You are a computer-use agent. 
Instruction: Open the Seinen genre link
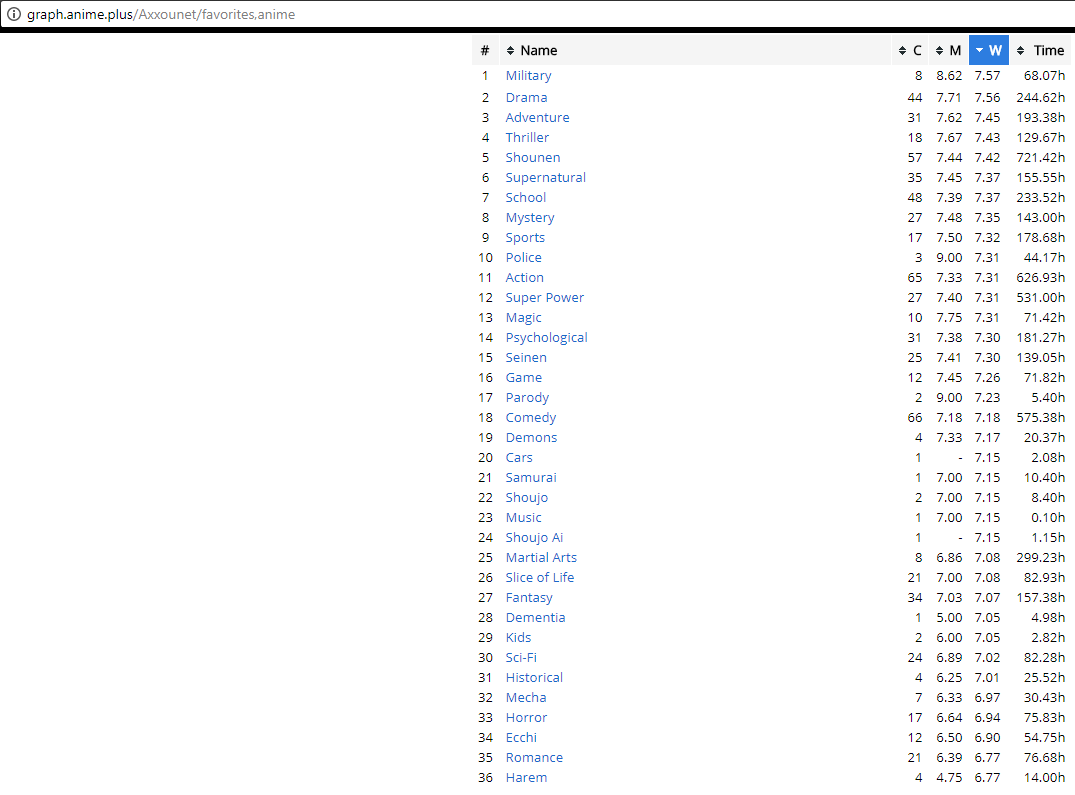tap(526, 357)
